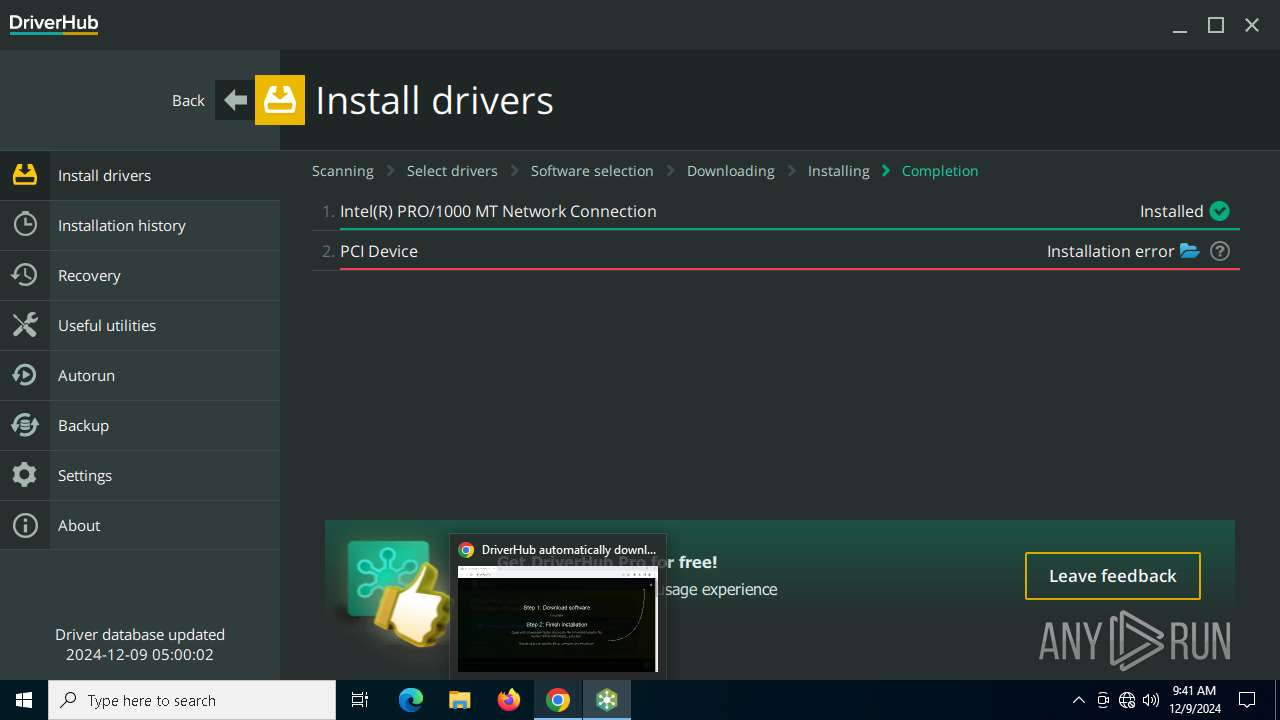Viewport: 1280px width, 720px height.
Task: Click the Backup sidebar icon
Action: point(25,425)
